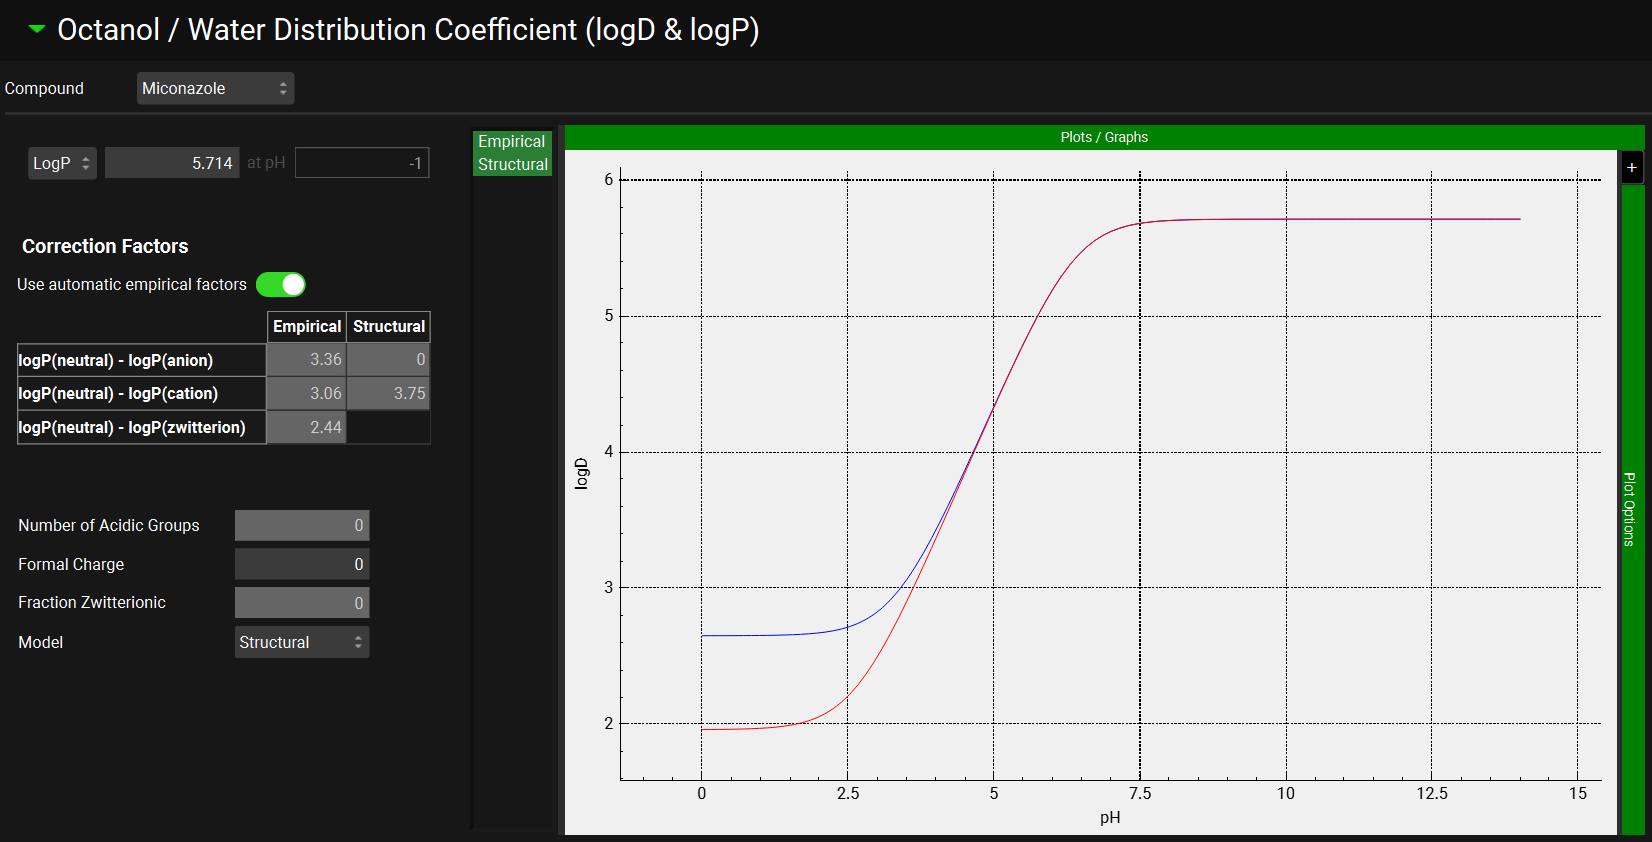Open the Compound dropdown showing Miconazole
The width and height of the screenshot is (1652, 842).
[x=215, y=88]
